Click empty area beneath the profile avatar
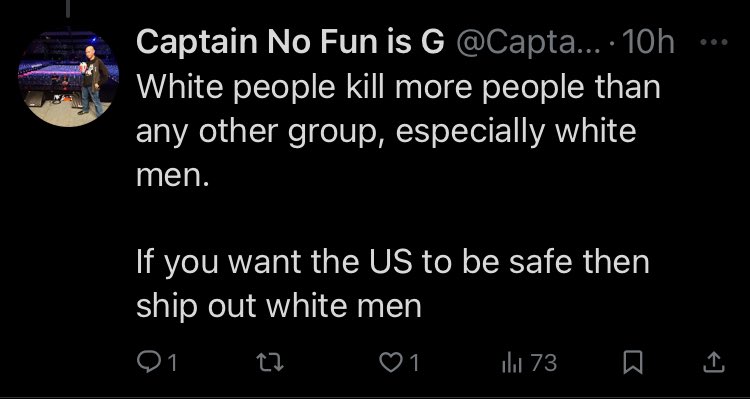 point(68,239)
